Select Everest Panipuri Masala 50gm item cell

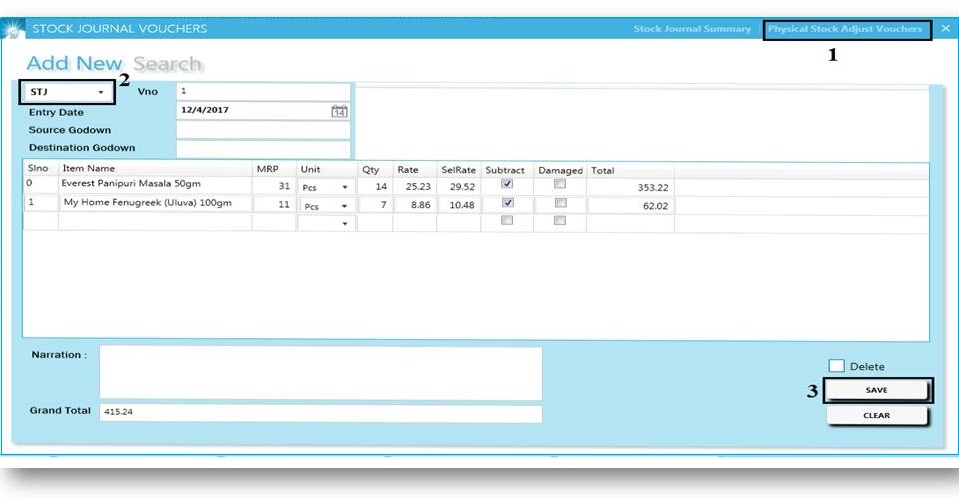coord(155,184)
